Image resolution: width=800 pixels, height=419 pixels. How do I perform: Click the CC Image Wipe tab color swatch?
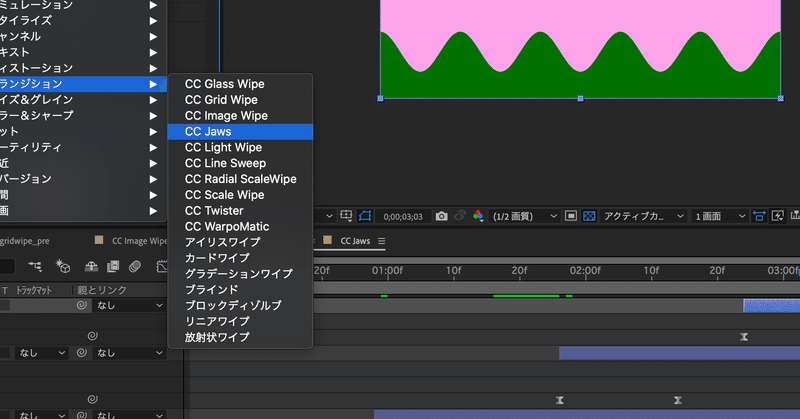click(x=99, y=240)
